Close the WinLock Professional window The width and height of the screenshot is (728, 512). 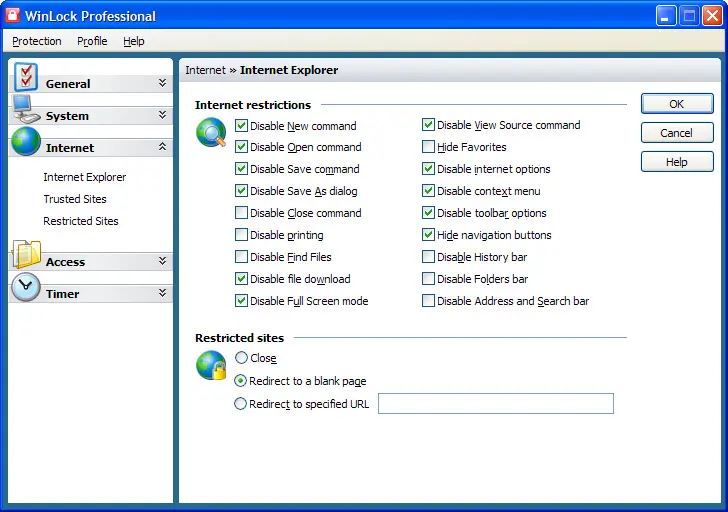pos(712,16)
